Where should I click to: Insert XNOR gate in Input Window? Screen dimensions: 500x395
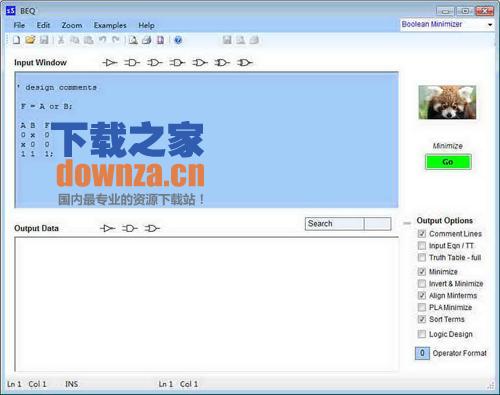[245, 63]
